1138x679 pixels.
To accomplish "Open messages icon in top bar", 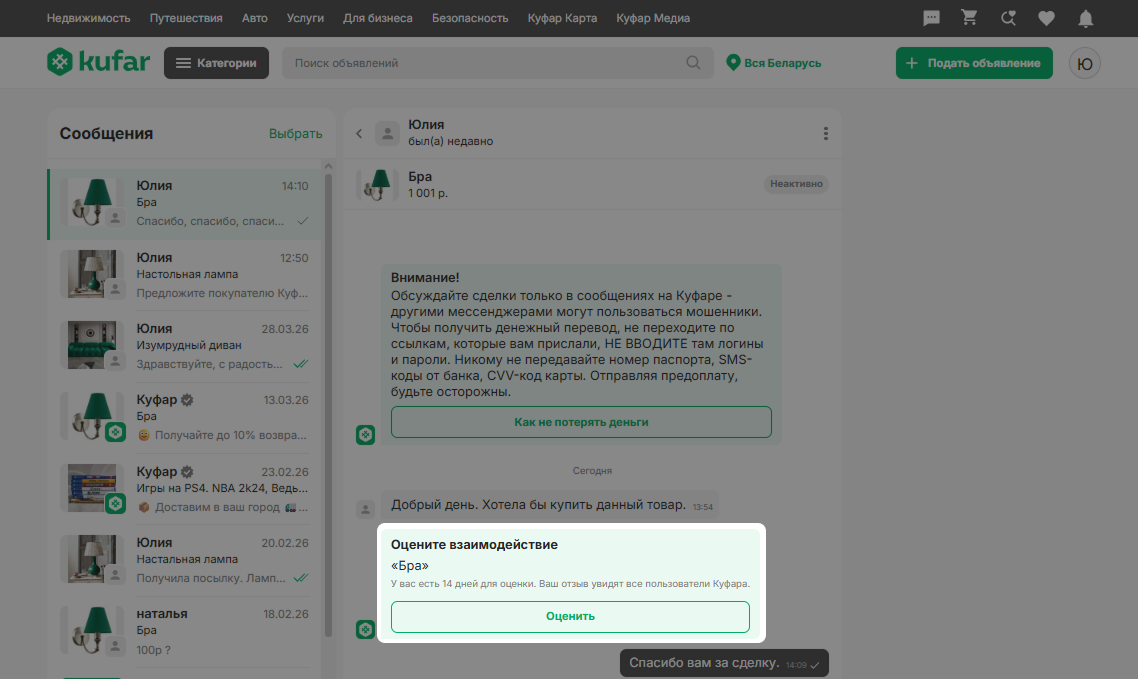I will coord(931,18).
